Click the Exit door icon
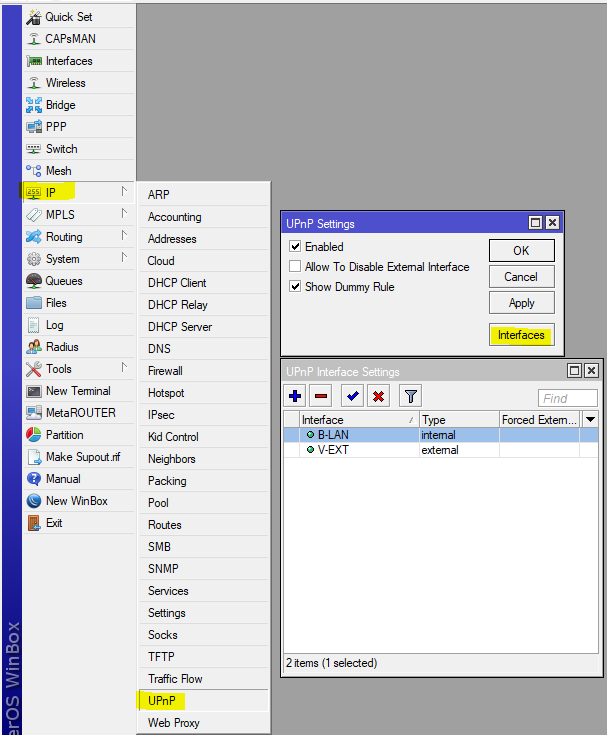607x735 pixels. [34, 523]
